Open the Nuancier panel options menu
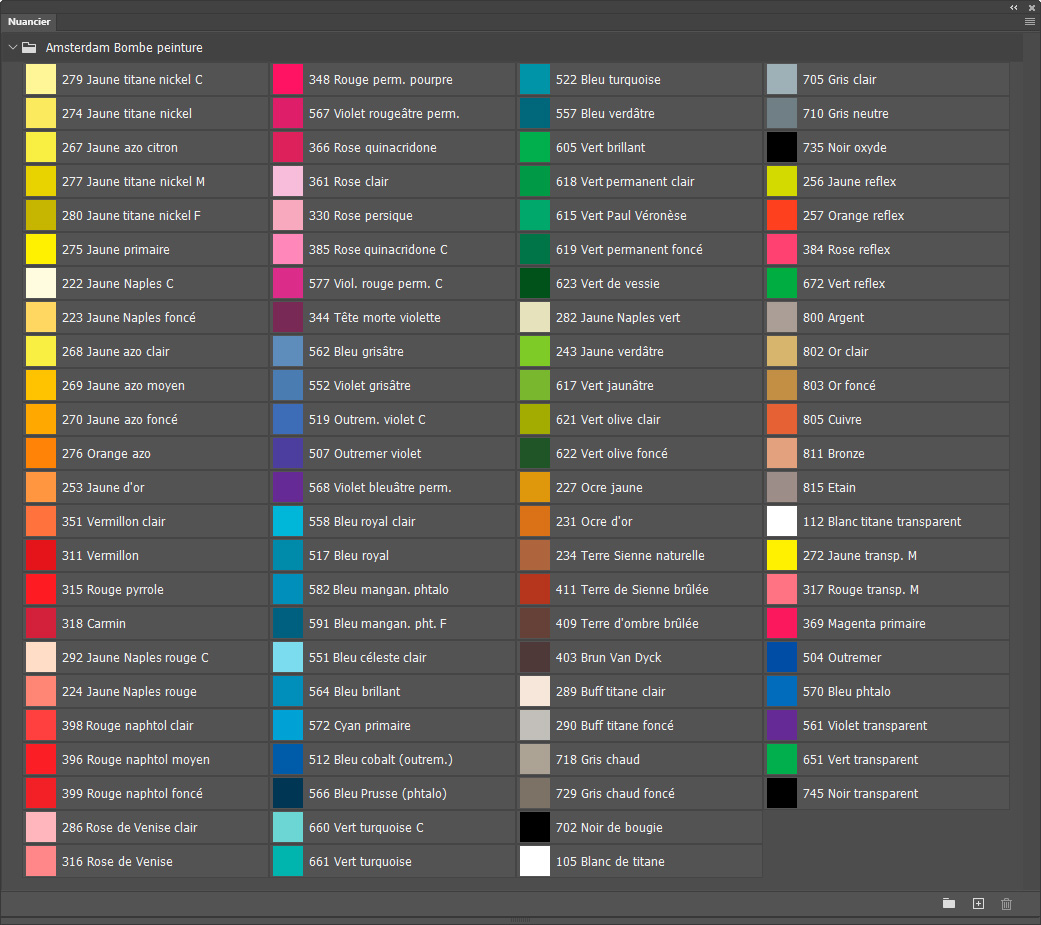Viewport: 1041px width, 925px height. [1030, 22]
